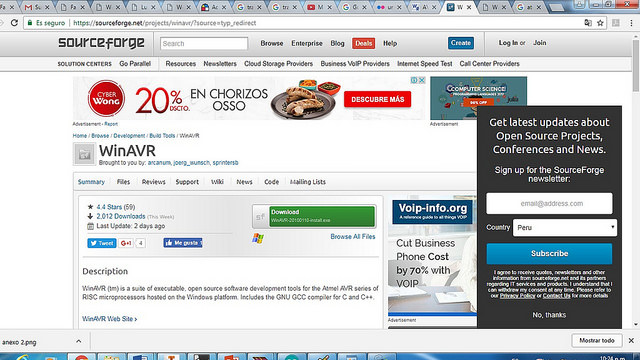The image size is (640, 360).
Task: Click the SourceForge search box
Action: (x=204, y=43)
